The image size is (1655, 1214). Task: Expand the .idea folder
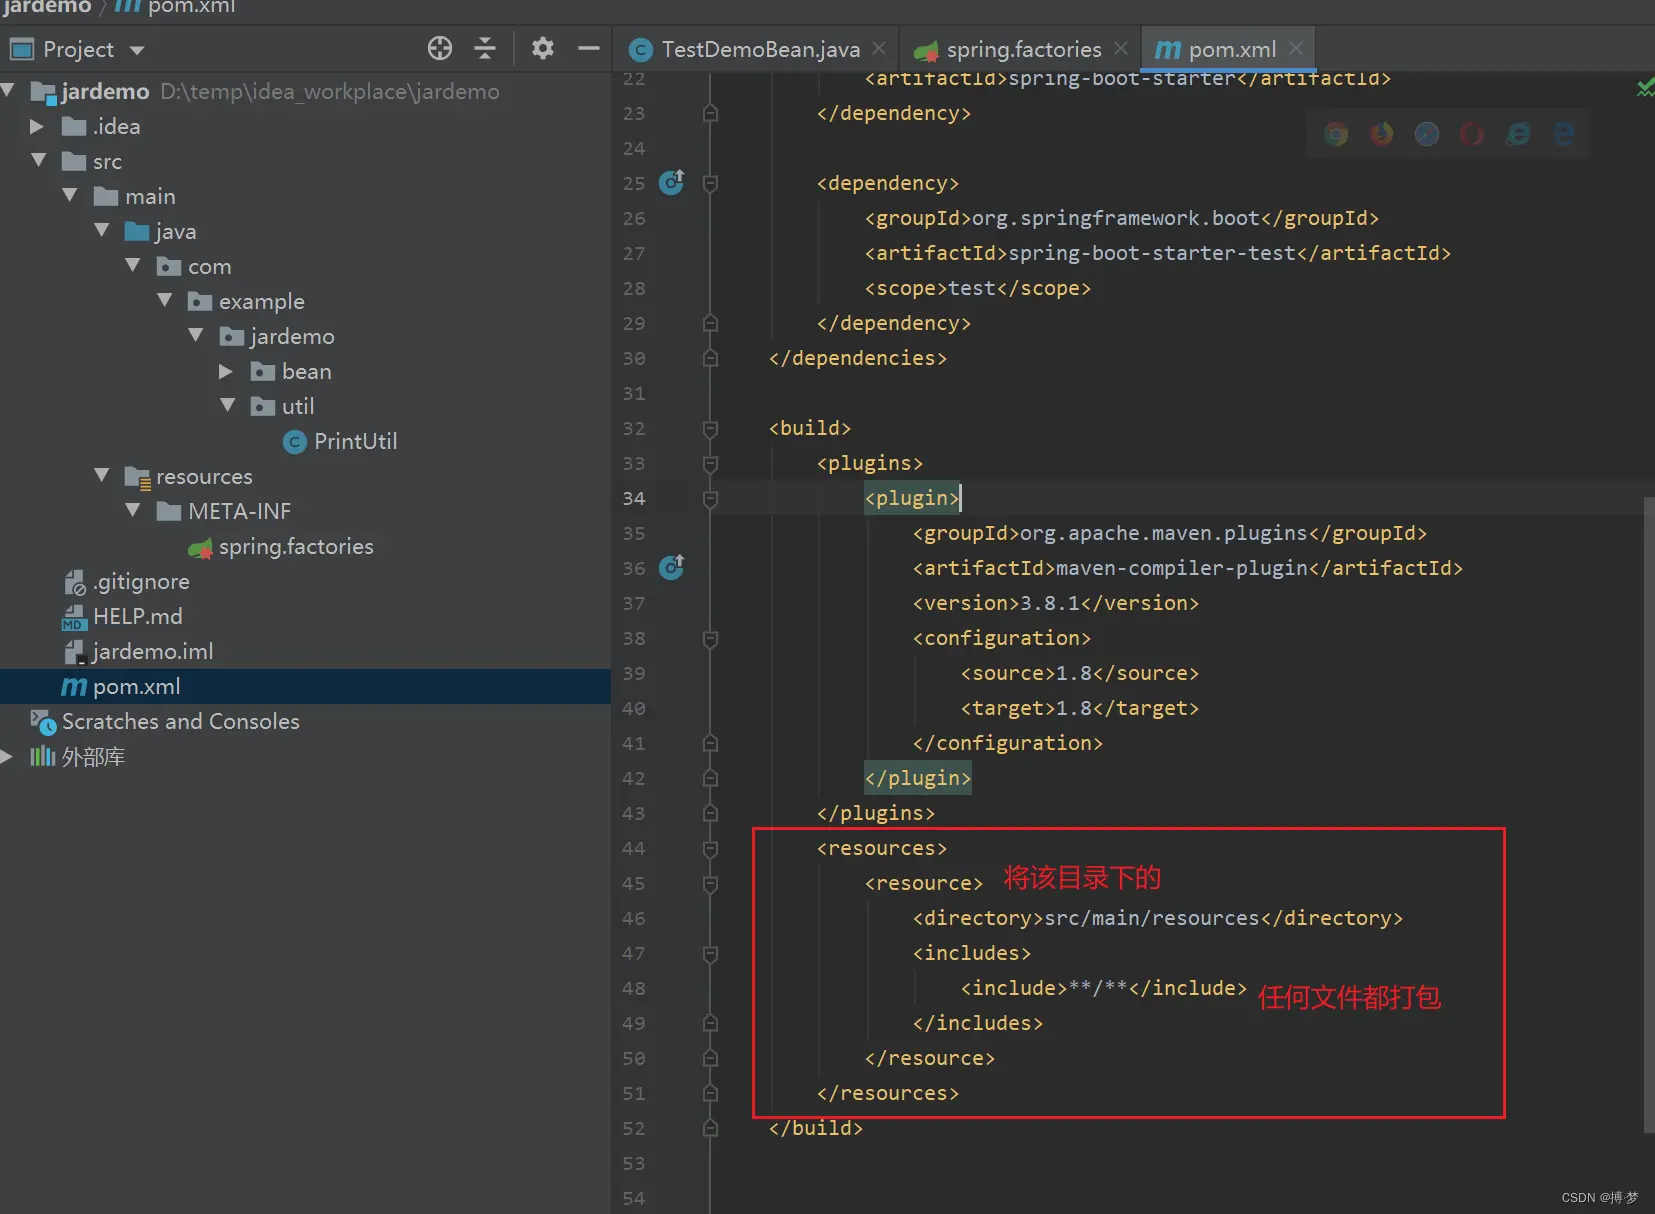click(37, 126)
